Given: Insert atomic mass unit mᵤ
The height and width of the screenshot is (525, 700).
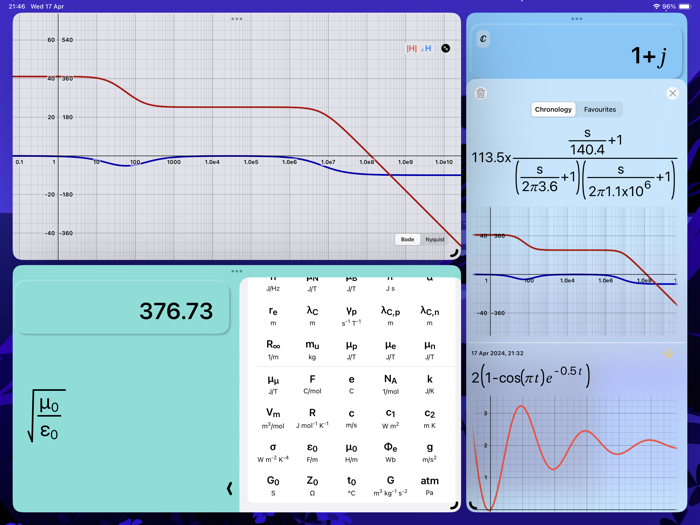Looking at the screenshot, I should pyautogui.click(x=312, y=350).
